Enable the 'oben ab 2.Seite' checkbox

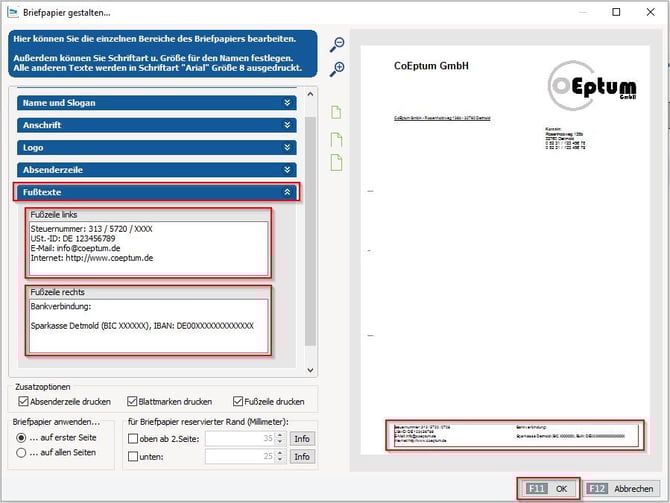pos(135,438)
